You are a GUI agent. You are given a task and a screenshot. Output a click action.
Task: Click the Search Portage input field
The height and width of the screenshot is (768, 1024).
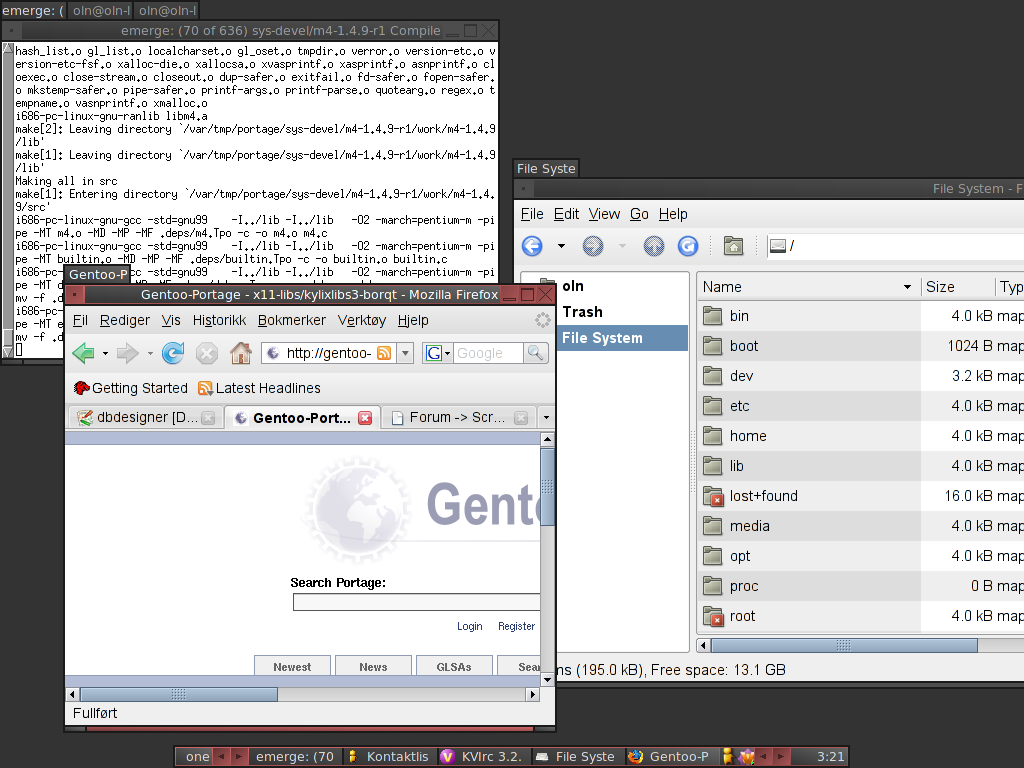pyautogui.click(x=417, y=602)
